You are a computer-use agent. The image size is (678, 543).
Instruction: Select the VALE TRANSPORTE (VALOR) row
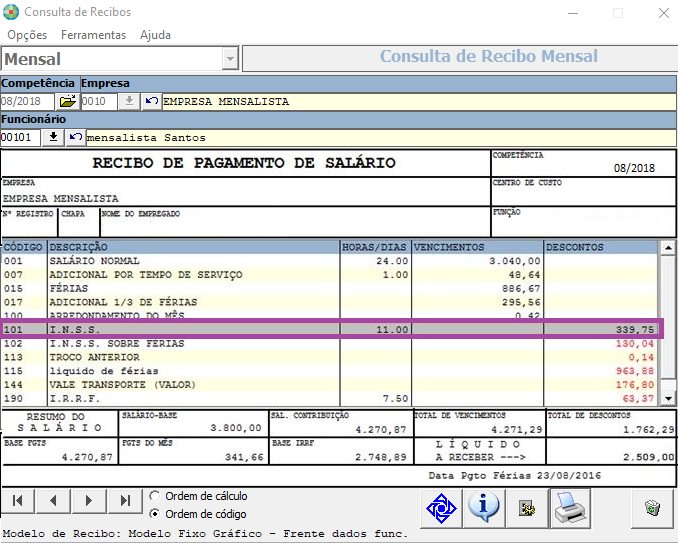(x=330, y=385)
